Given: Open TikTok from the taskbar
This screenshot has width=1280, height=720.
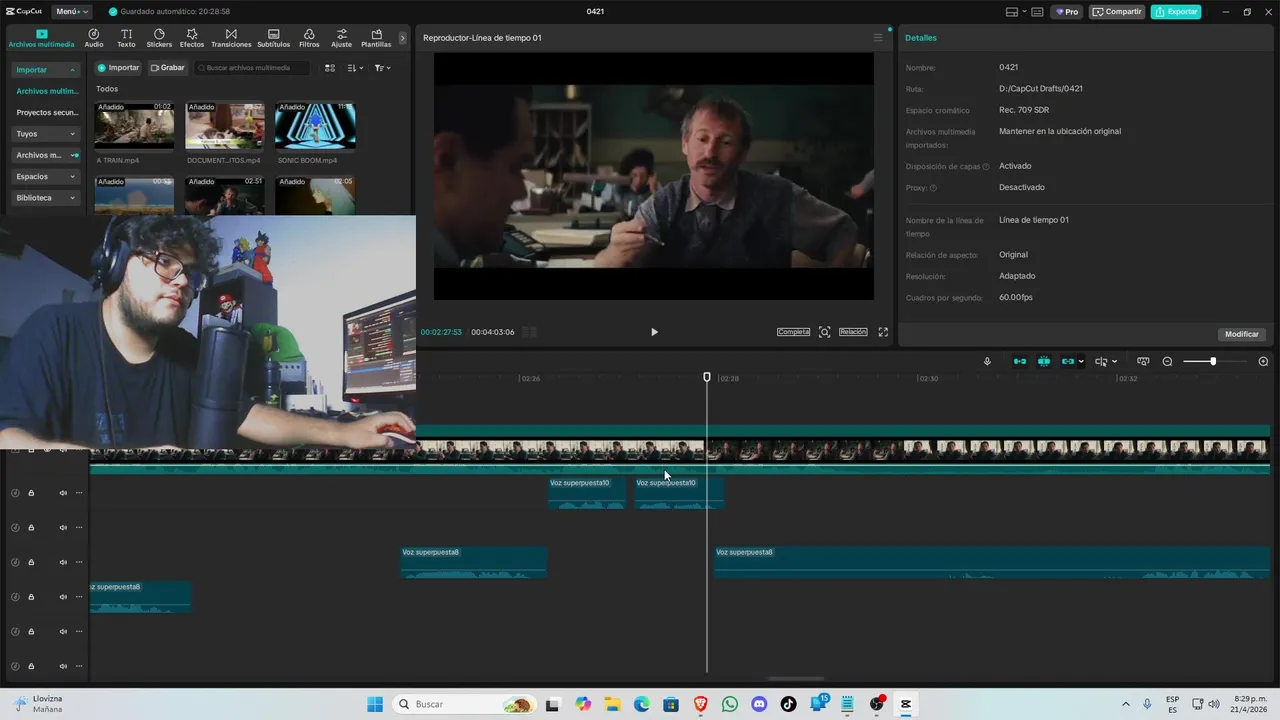Looking at the screenshot, I should 788,704.
